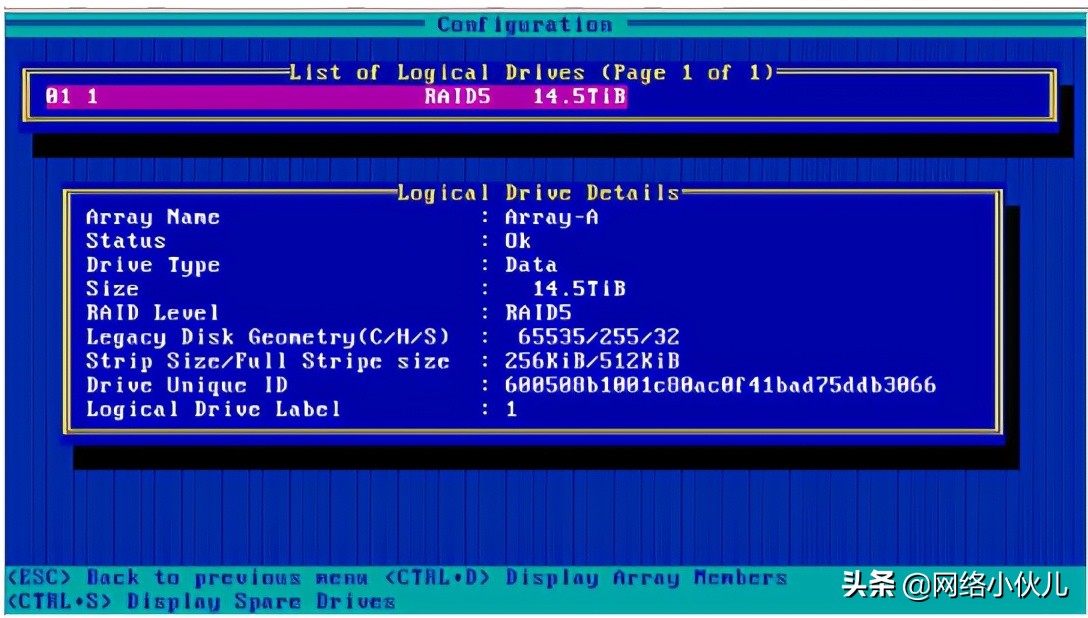The image size is (1088, 618).
Task: Click the 256KiB/512KiB value
Action: click(x=592, y=361)
